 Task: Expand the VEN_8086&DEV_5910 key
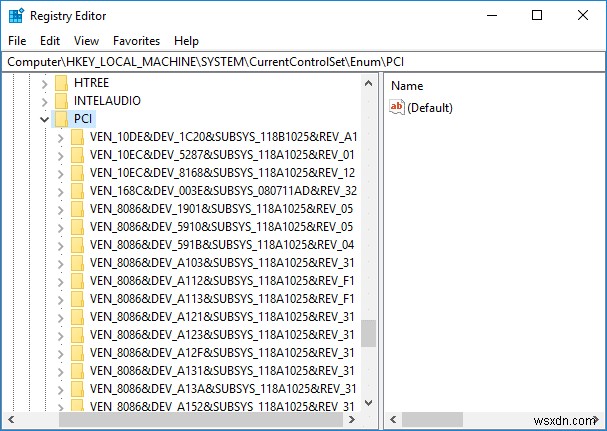pos(60,228)
